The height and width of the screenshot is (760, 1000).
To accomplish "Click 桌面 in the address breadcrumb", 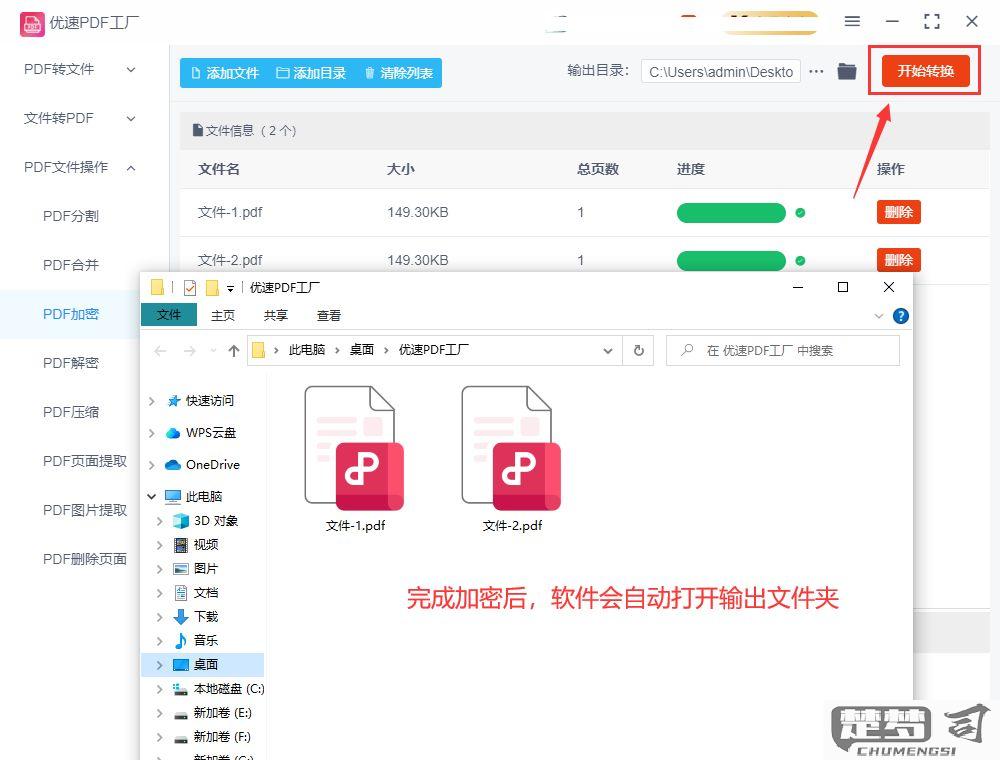I will click(x=362, y=350).
